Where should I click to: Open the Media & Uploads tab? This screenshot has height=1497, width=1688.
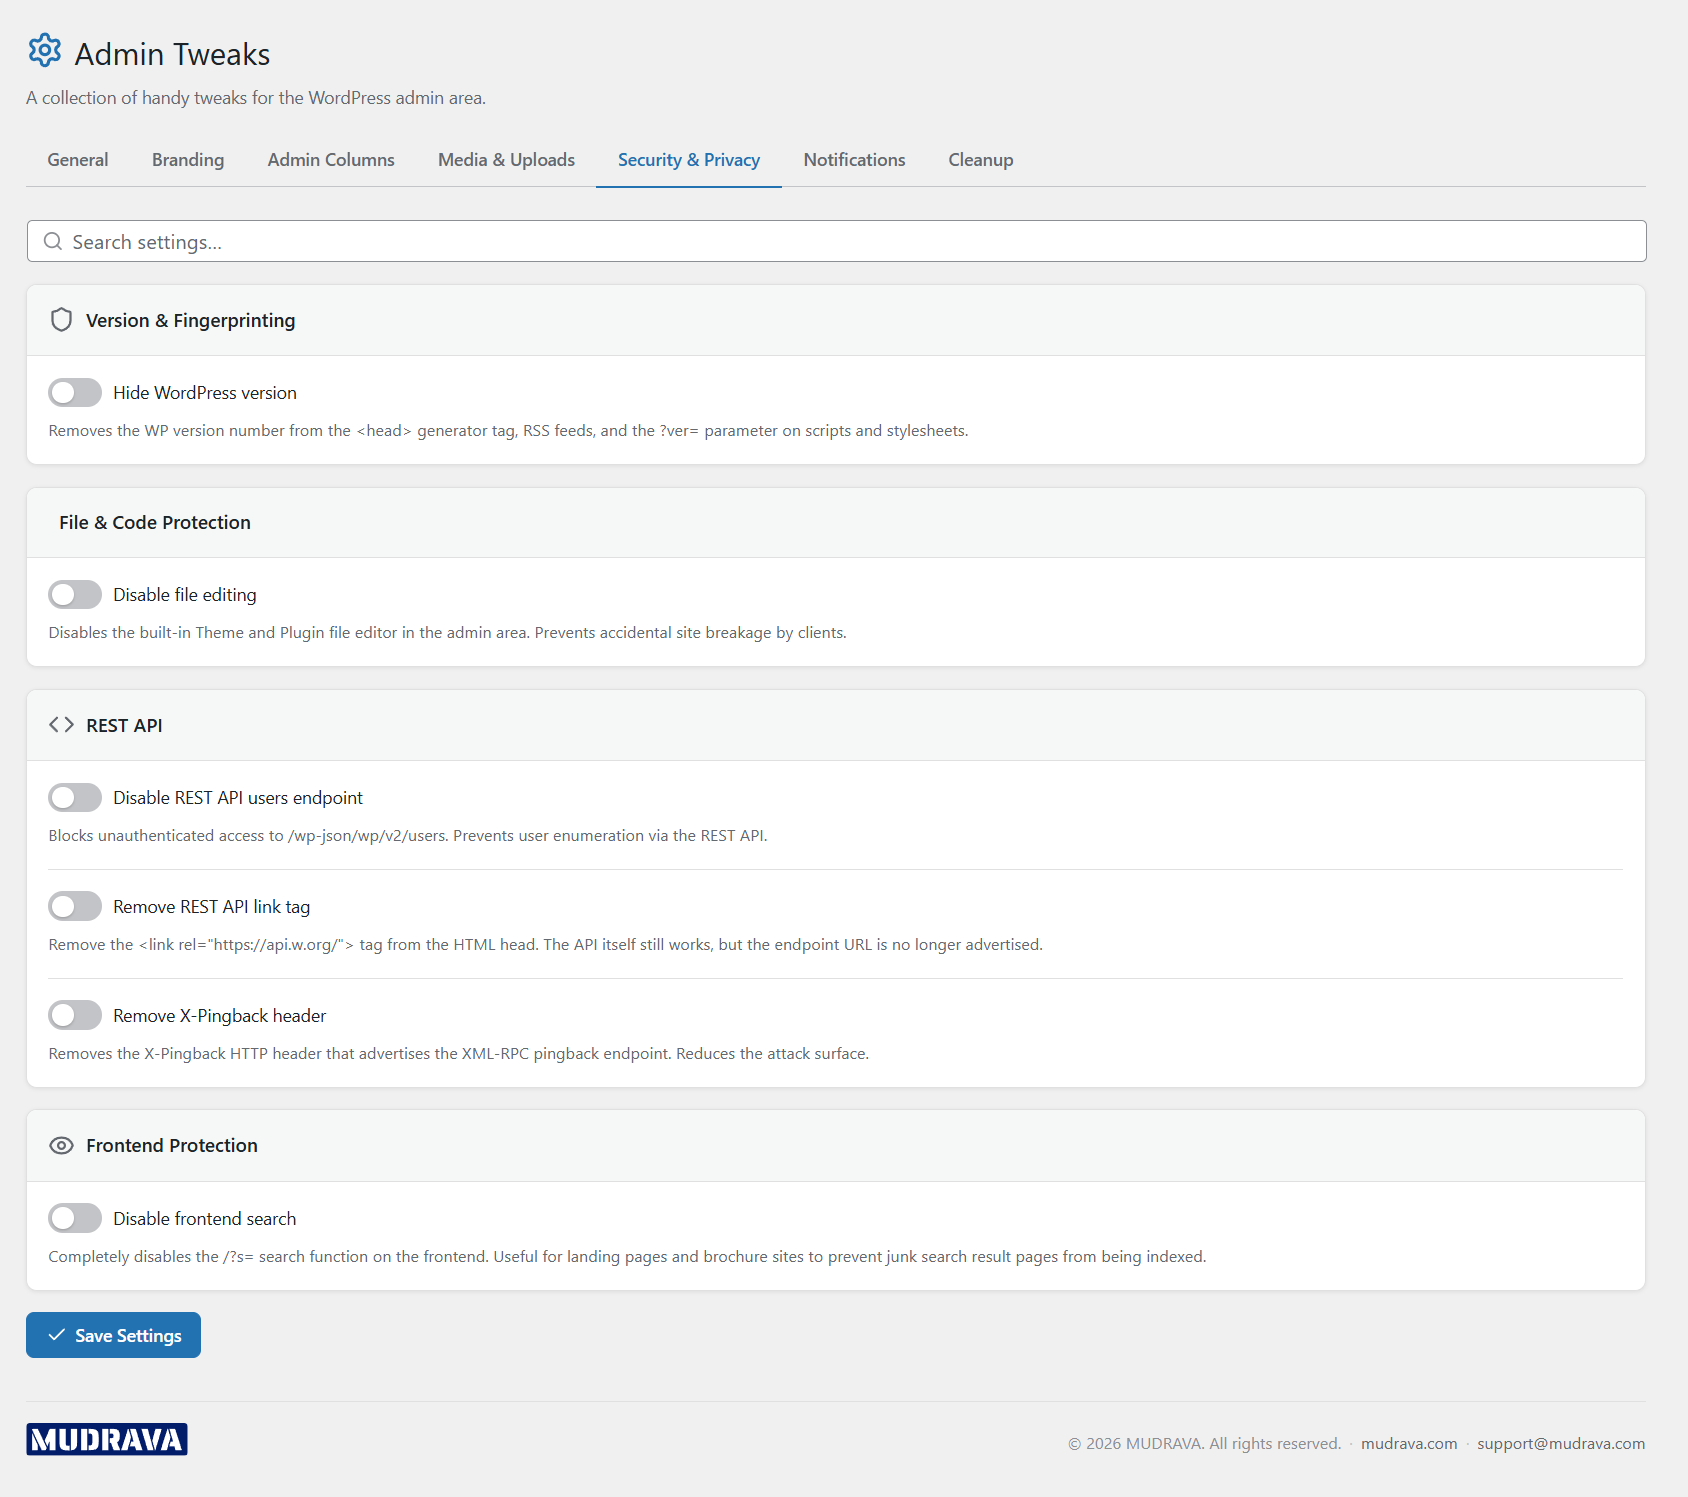click(506, 160)
